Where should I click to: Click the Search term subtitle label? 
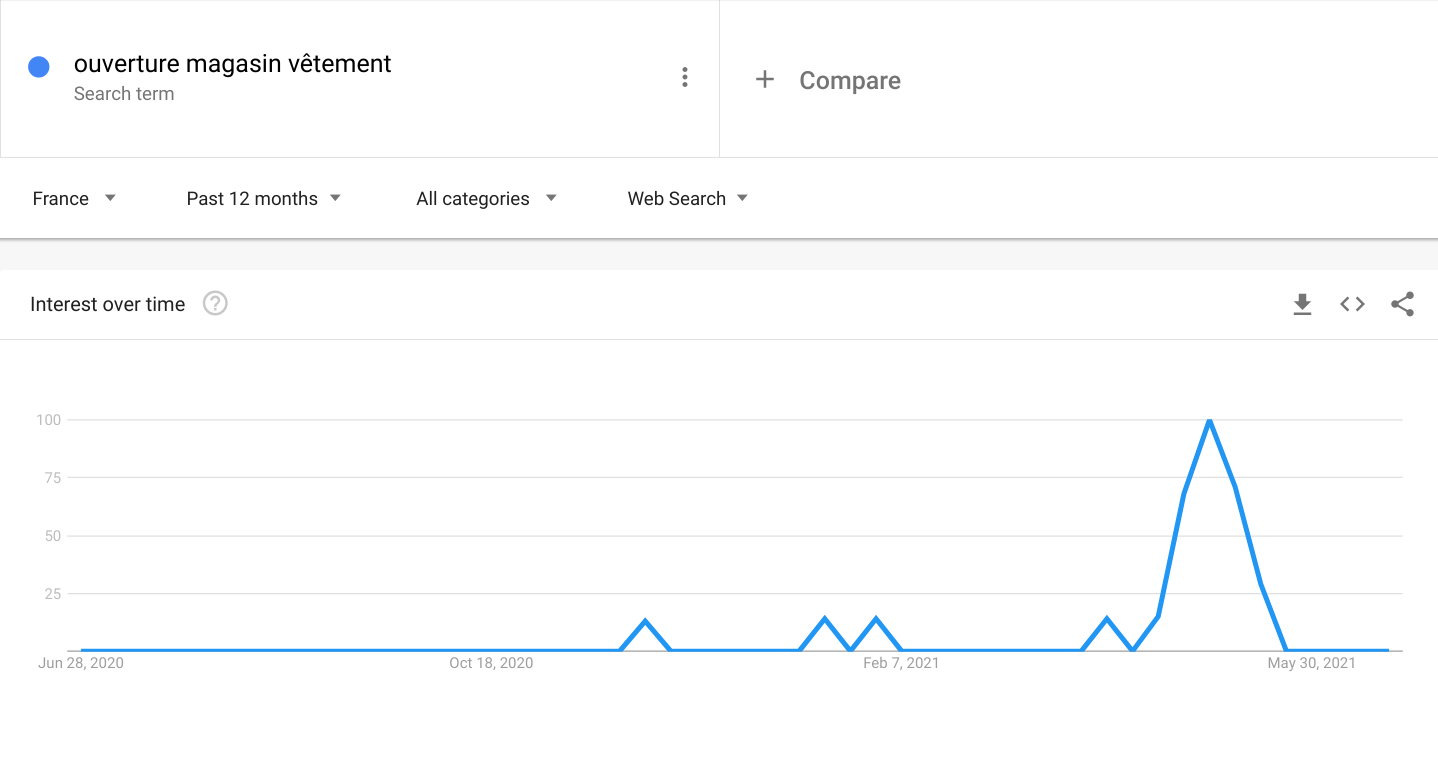point(124,94)
